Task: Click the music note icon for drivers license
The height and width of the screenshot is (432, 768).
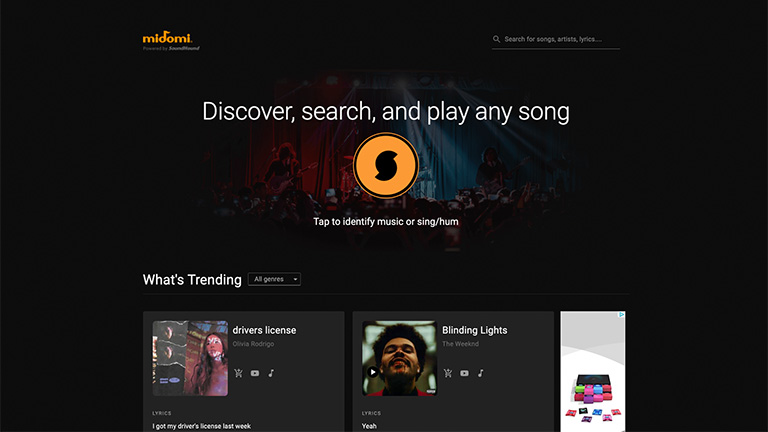Action: (x=271, y=373)
